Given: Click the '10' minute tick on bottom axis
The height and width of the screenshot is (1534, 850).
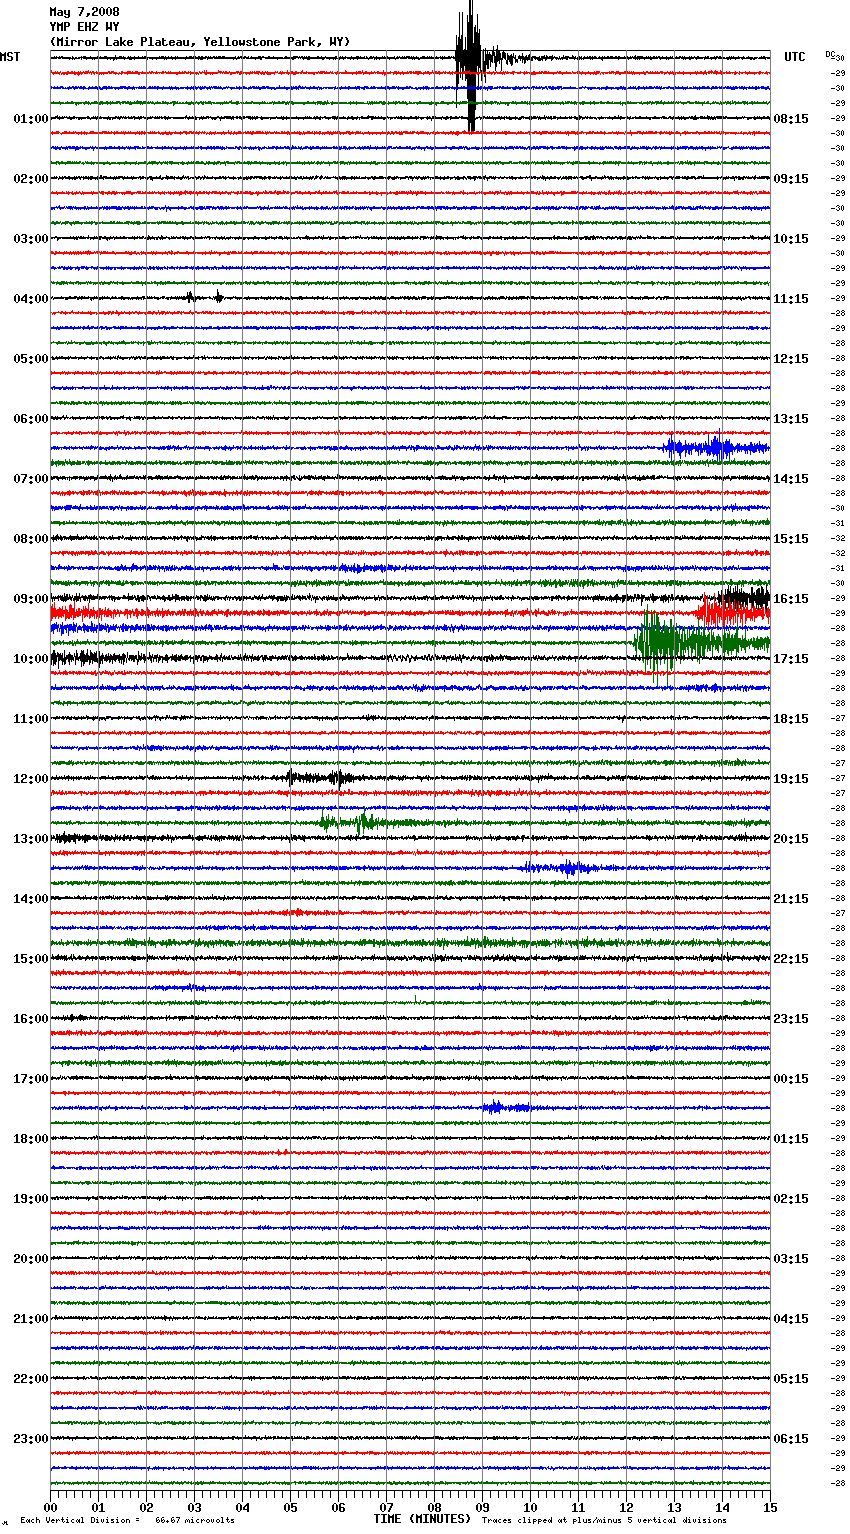Looking at the screenshot, I should click(530, 1507).
